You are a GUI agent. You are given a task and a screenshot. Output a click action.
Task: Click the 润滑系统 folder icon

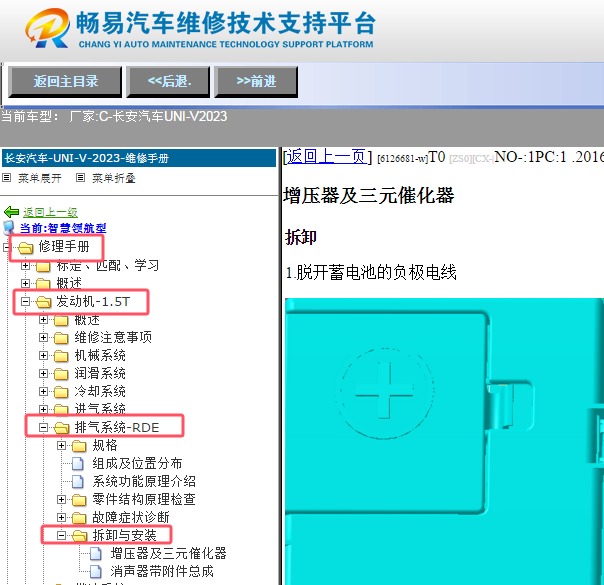coord(61,374)
